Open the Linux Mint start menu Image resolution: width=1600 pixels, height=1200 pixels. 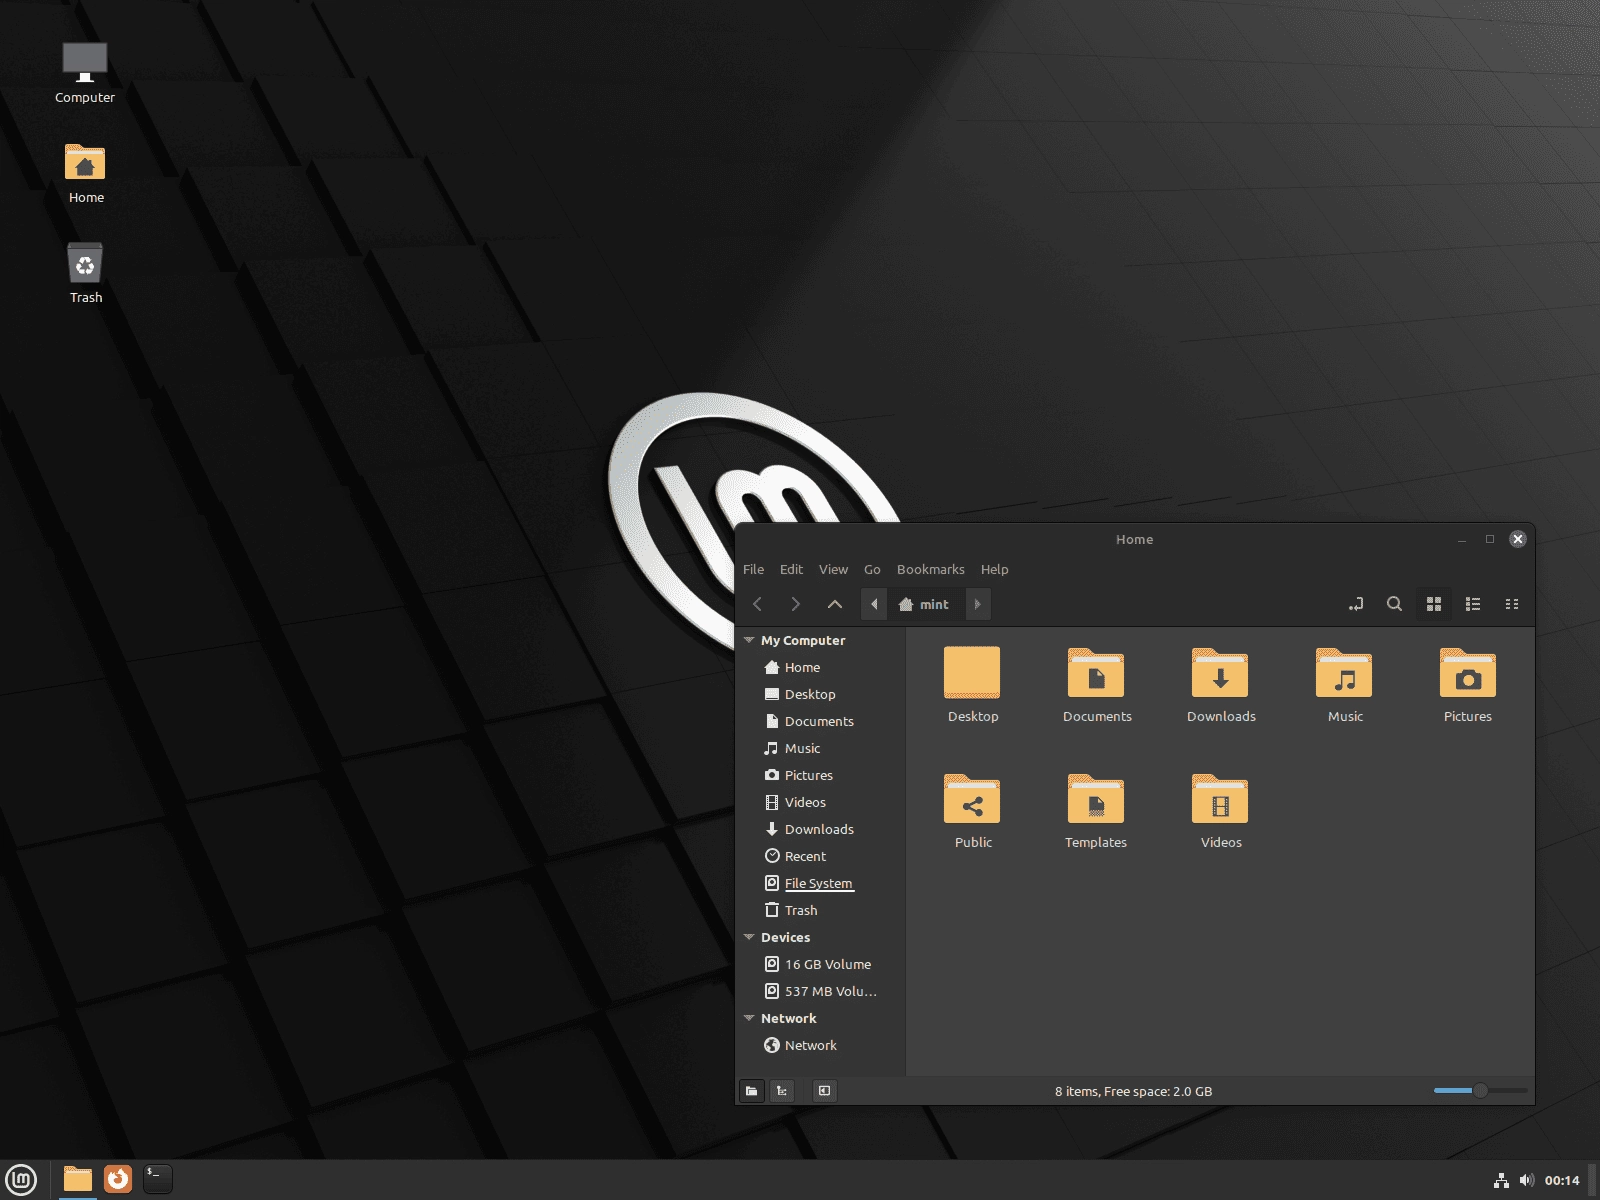(21, 1180)
